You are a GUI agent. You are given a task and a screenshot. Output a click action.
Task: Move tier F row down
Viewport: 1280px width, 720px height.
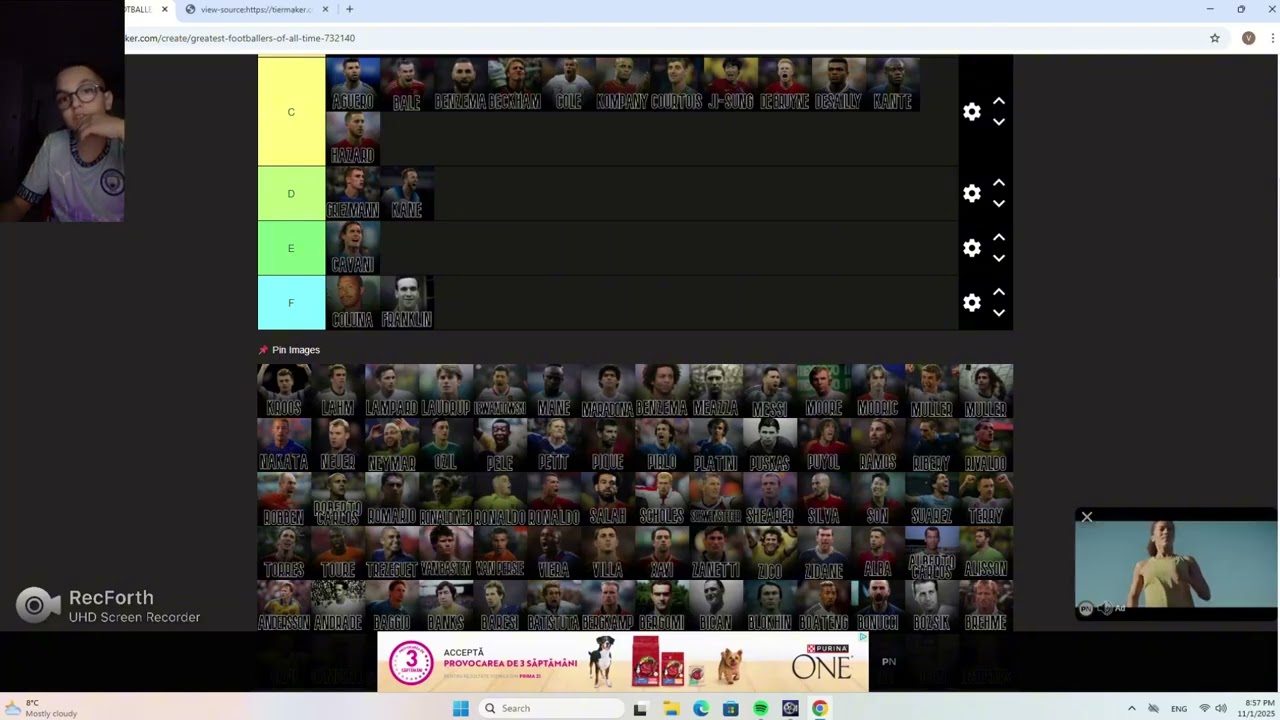(998, 313)
